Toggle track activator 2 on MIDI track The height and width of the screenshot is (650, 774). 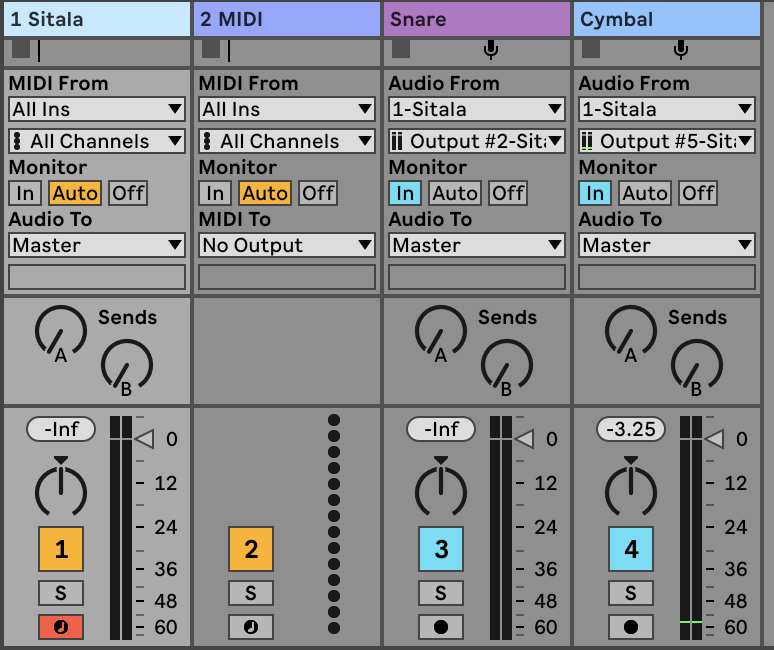(251, 549)
